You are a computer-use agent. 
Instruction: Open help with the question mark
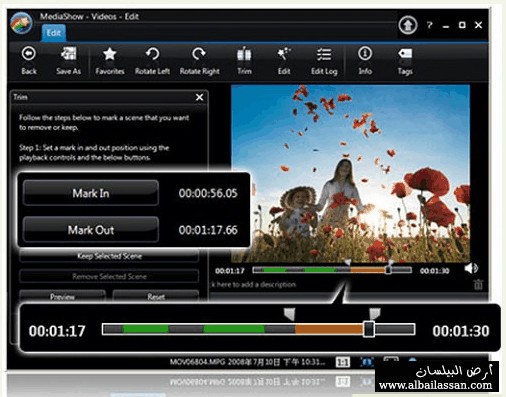430,25
